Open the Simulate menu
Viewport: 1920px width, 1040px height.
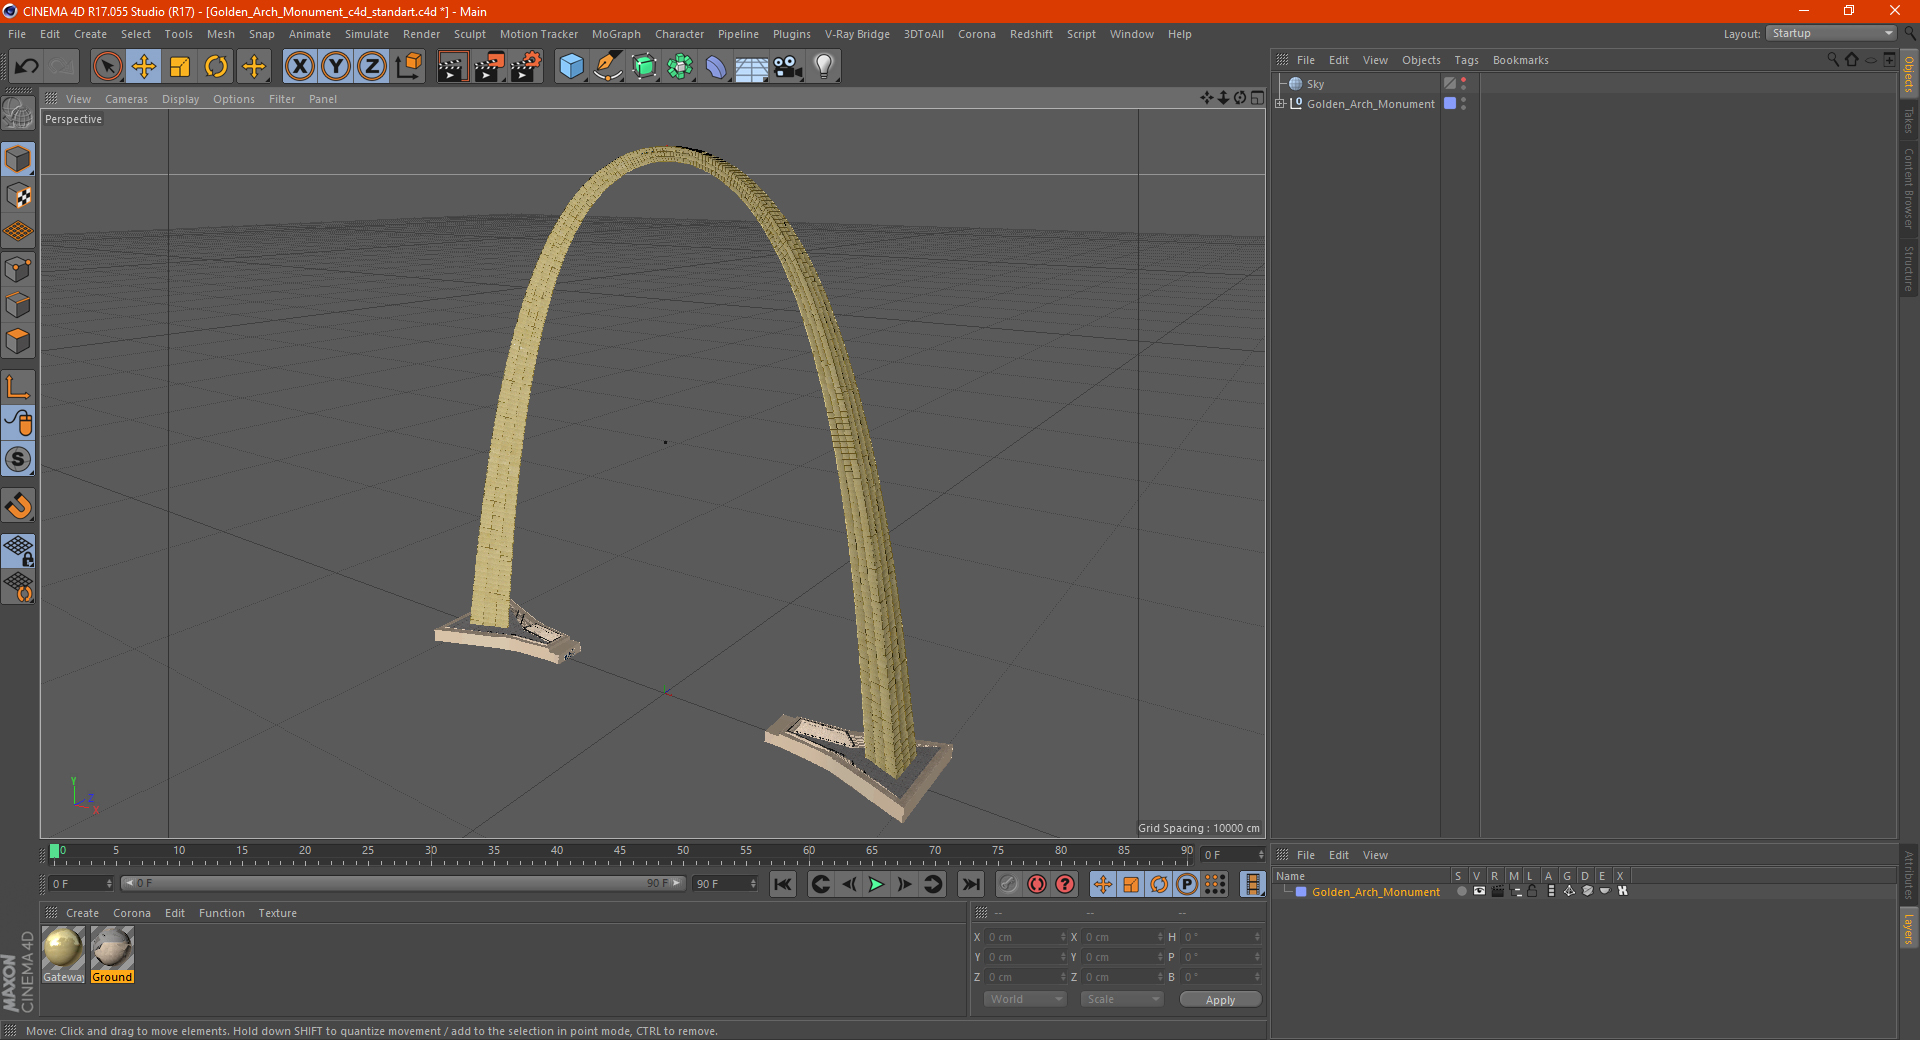point(367,34)
